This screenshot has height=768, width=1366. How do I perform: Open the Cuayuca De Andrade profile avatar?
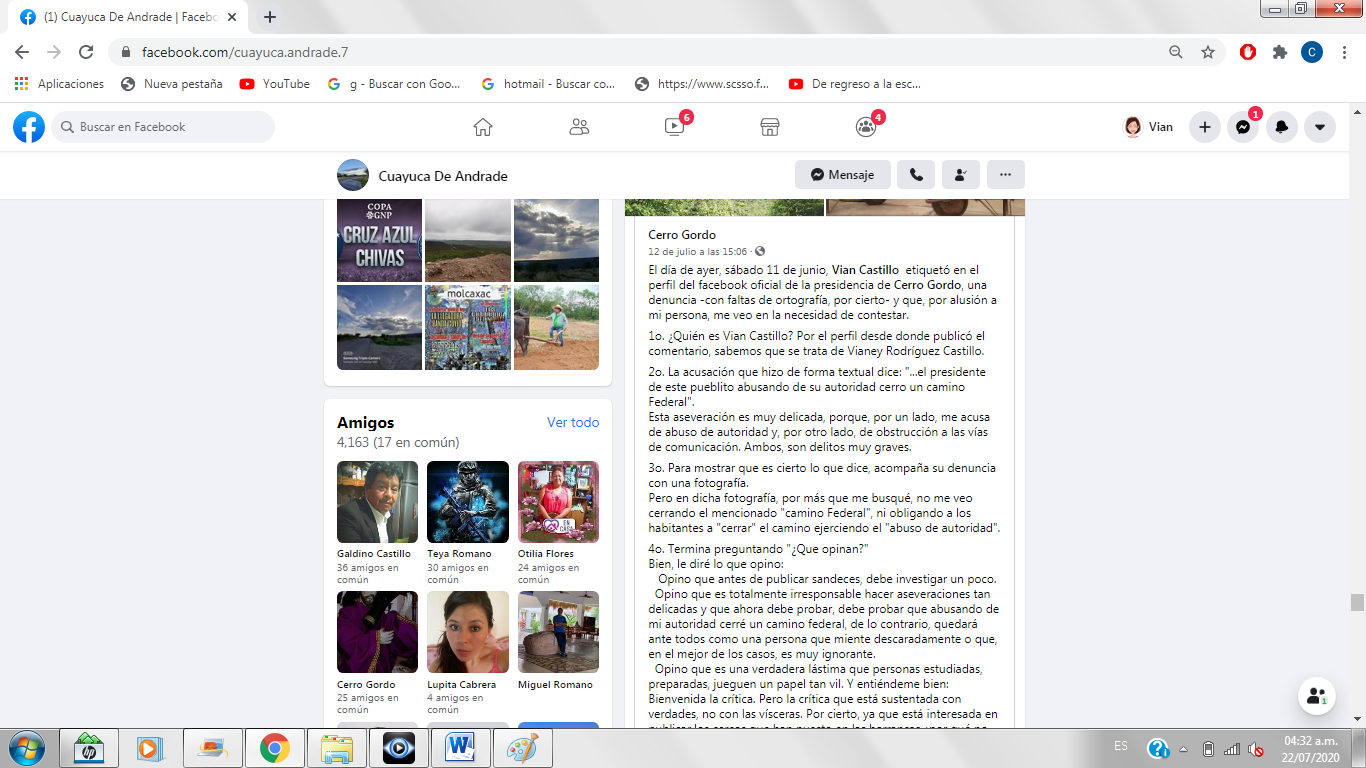pos(353,175)
